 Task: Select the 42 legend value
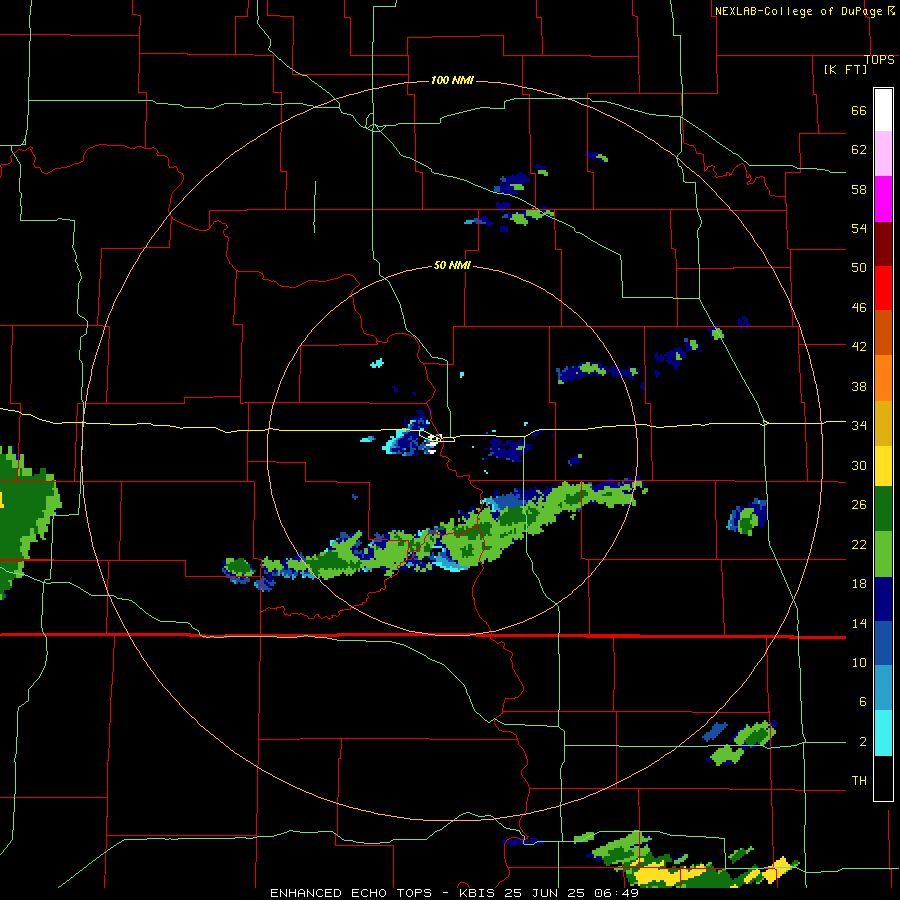coord(859,347)
